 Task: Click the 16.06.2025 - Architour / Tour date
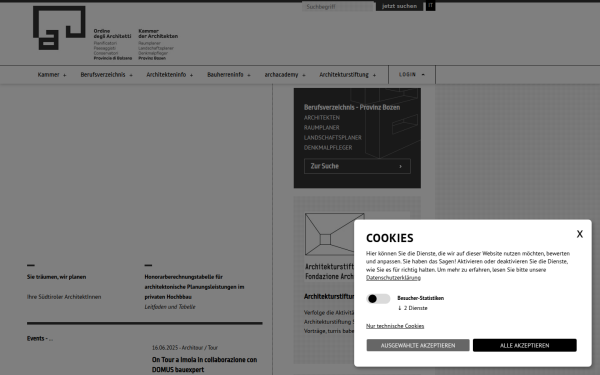point(184,347)
